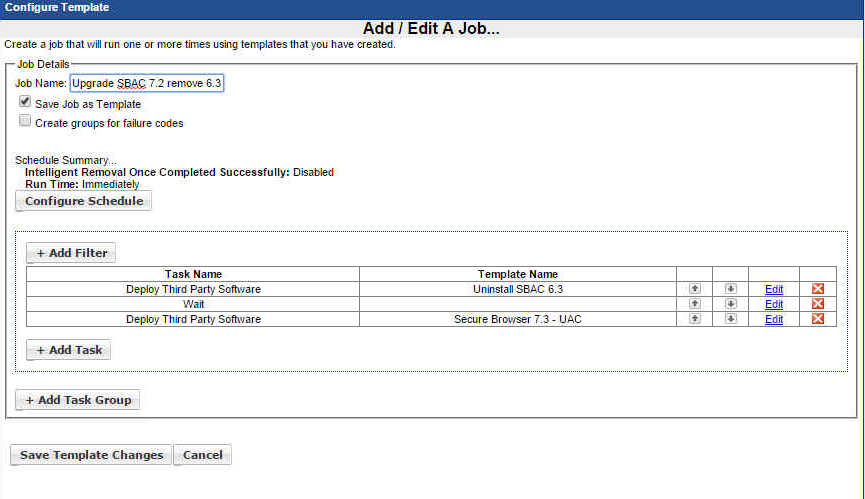Click Add Task button
865x499 pixels.
click(x=68, y=351)
